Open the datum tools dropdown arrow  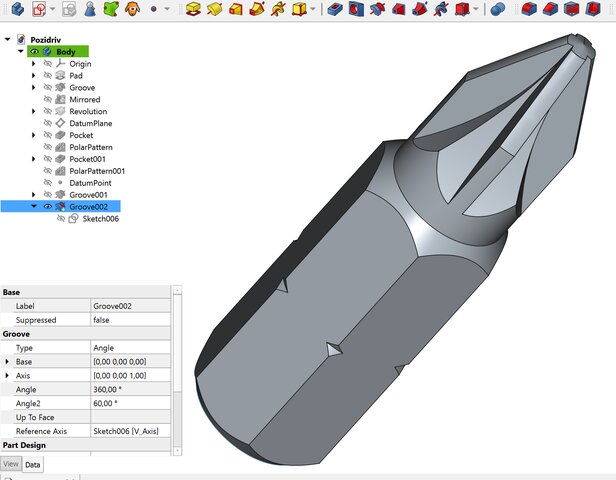[x=167, y=9]
